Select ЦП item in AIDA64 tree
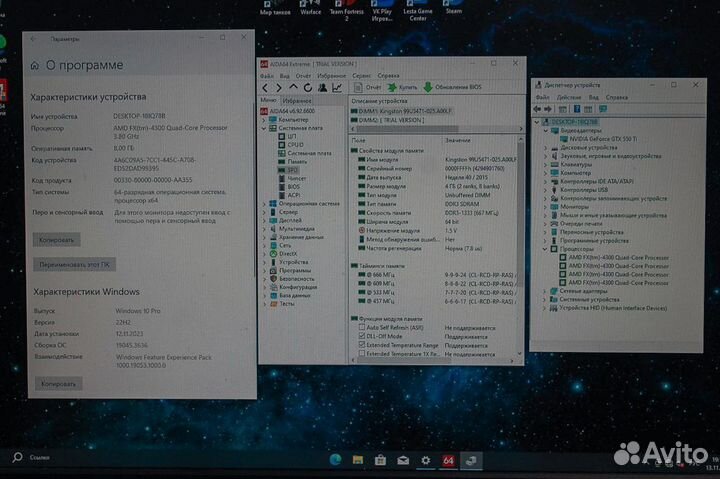The width and height of the screenshot is (720, 479). pyautogui.click(x=287, y=136)
